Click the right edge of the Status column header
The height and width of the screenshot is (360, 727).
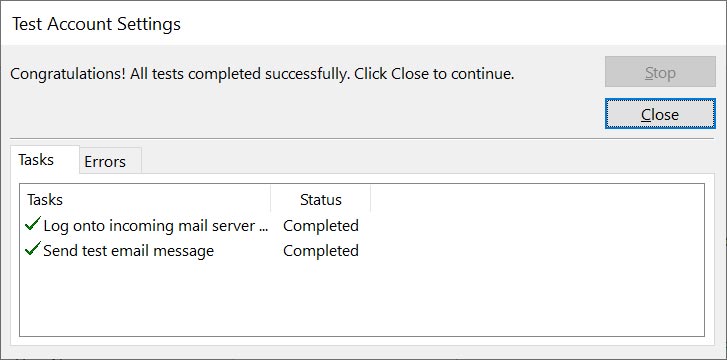pos(370,199)
